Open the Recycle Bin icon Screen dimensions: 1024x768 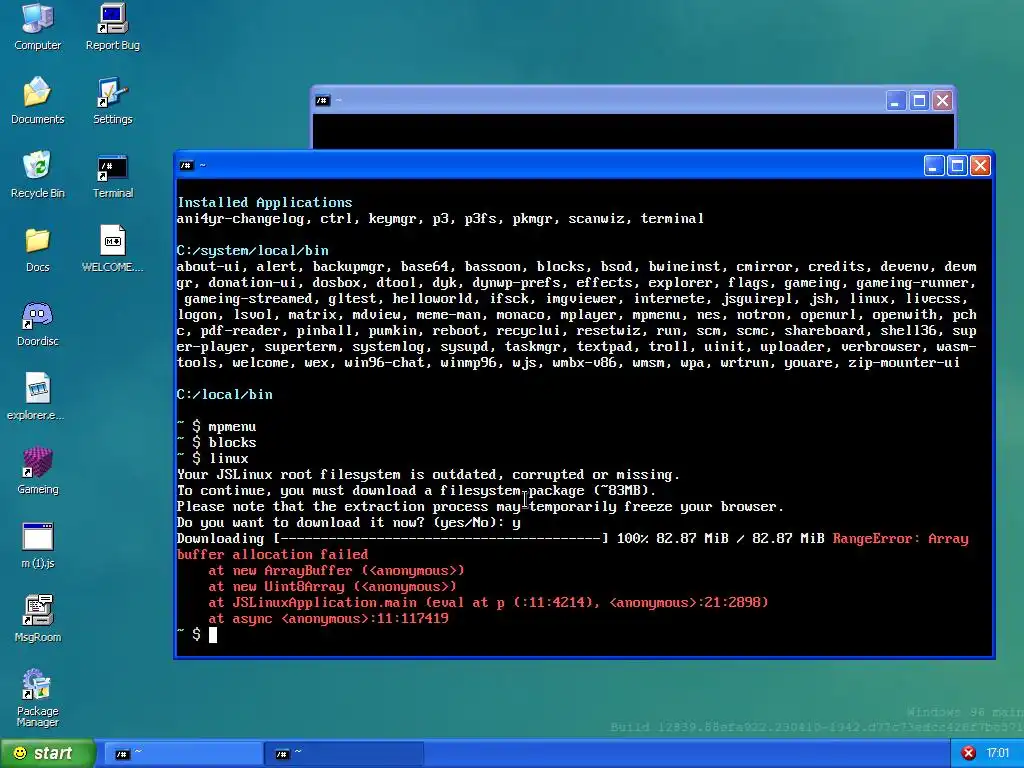[37, 174]
